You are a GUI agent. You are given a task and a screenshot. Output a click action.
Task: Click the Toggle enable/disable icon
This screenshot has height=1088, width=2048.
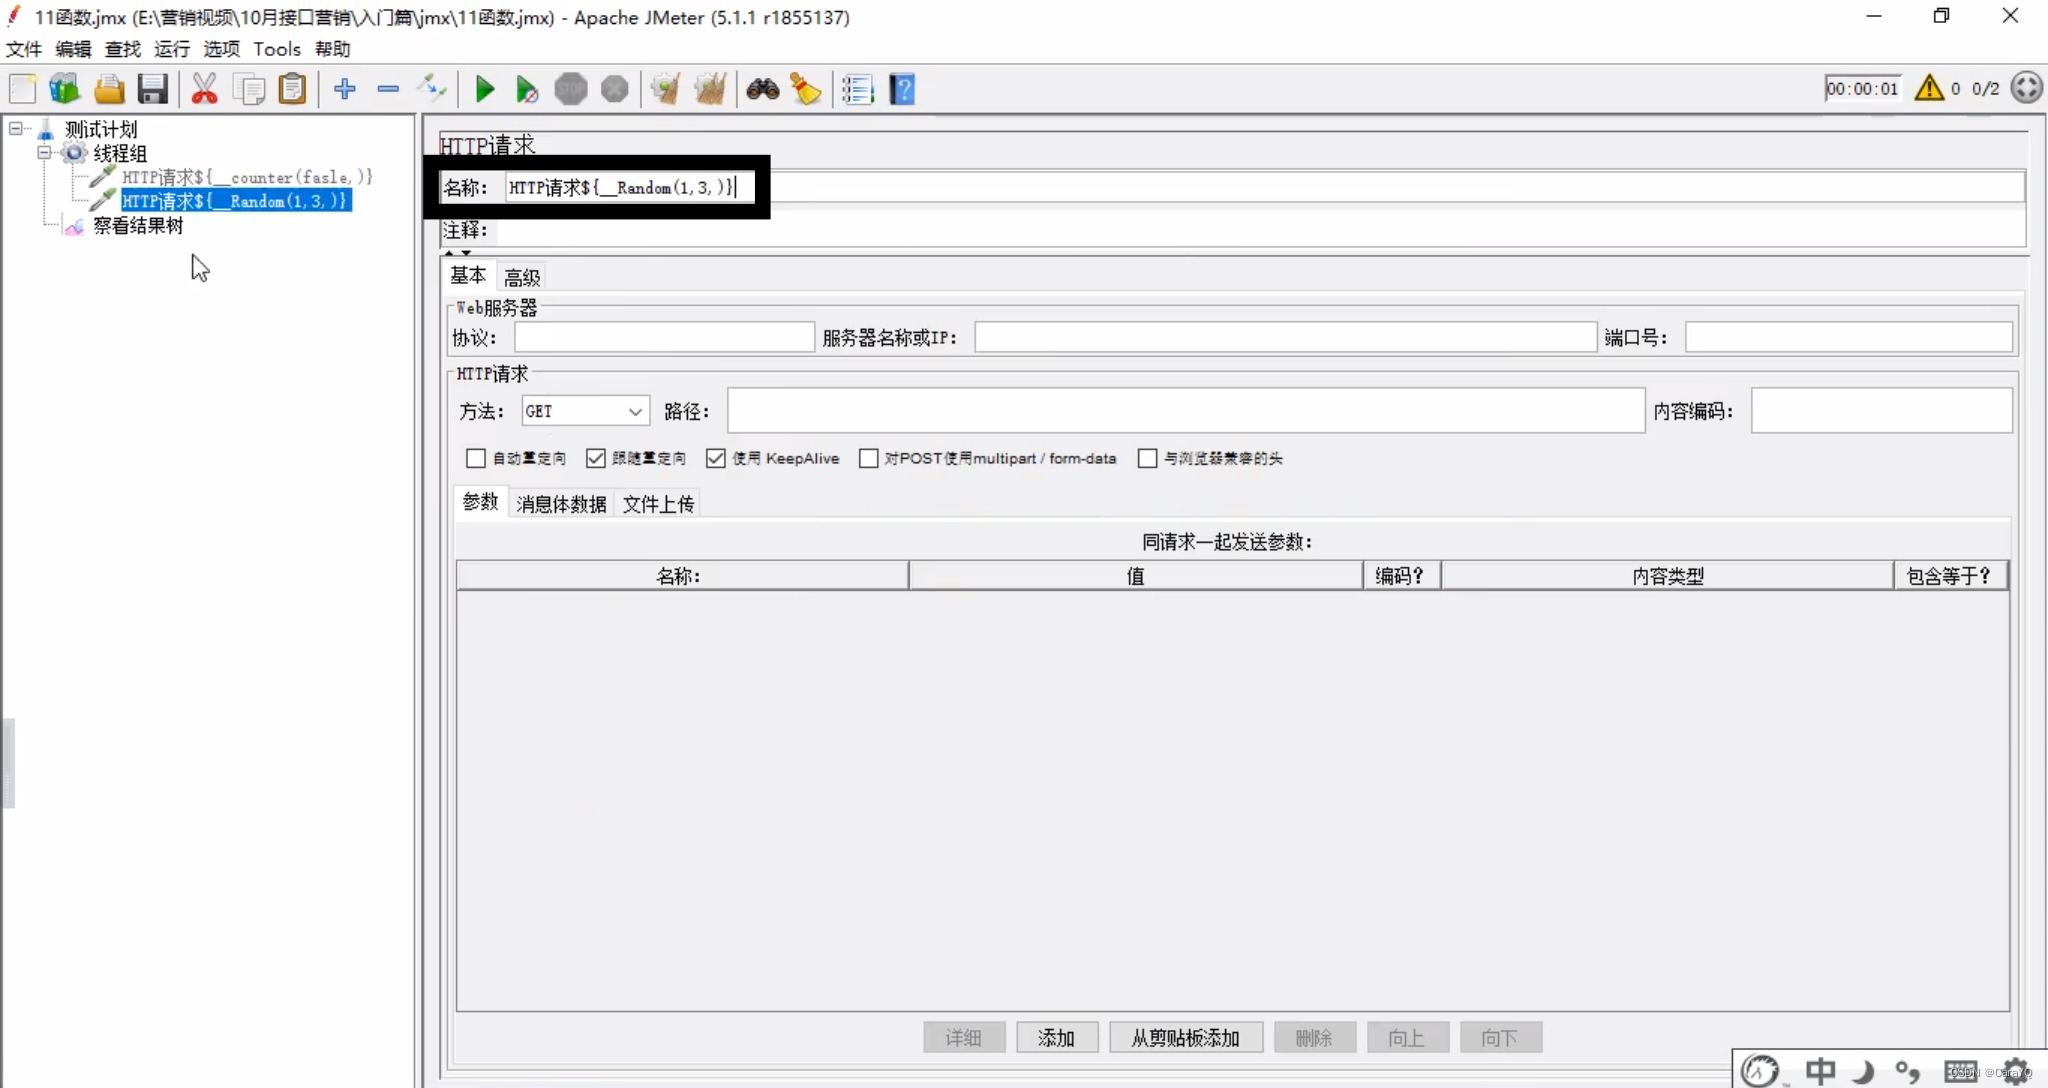432,89
